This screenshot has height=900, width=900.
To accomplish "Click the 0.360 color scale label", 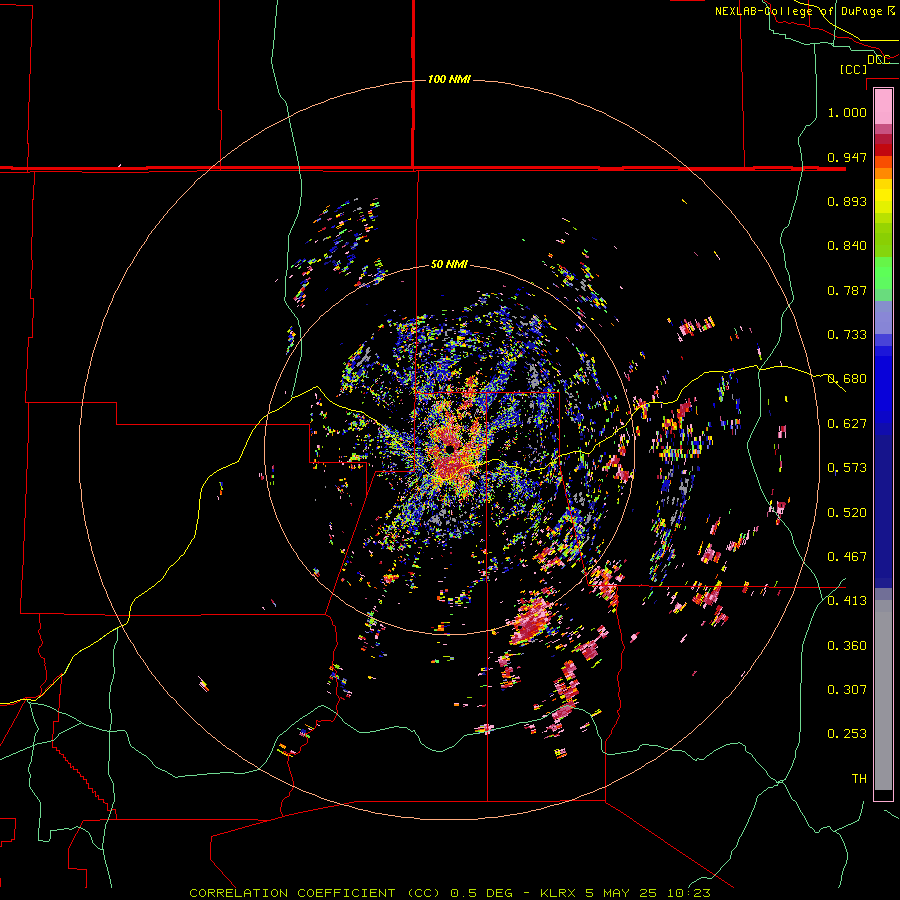I will [x=847, y=646].
